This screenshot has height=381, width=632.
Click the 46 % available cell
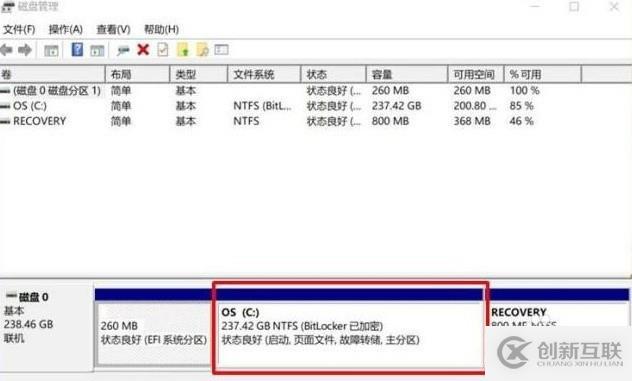(522, 121)
